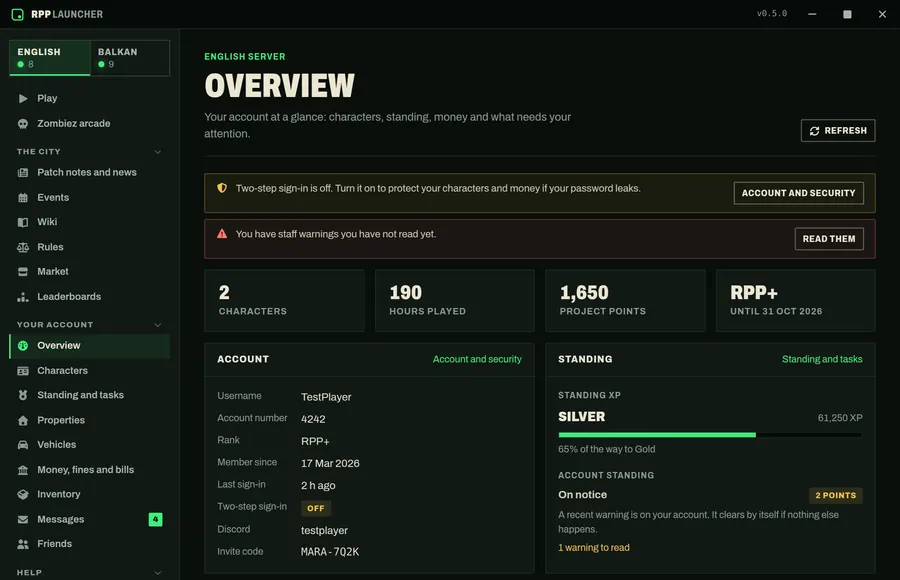Image resolution: width=900 pixels, height=580 pixels.
Task: Click the Properties house icon
Action: (x=23, y=420)
